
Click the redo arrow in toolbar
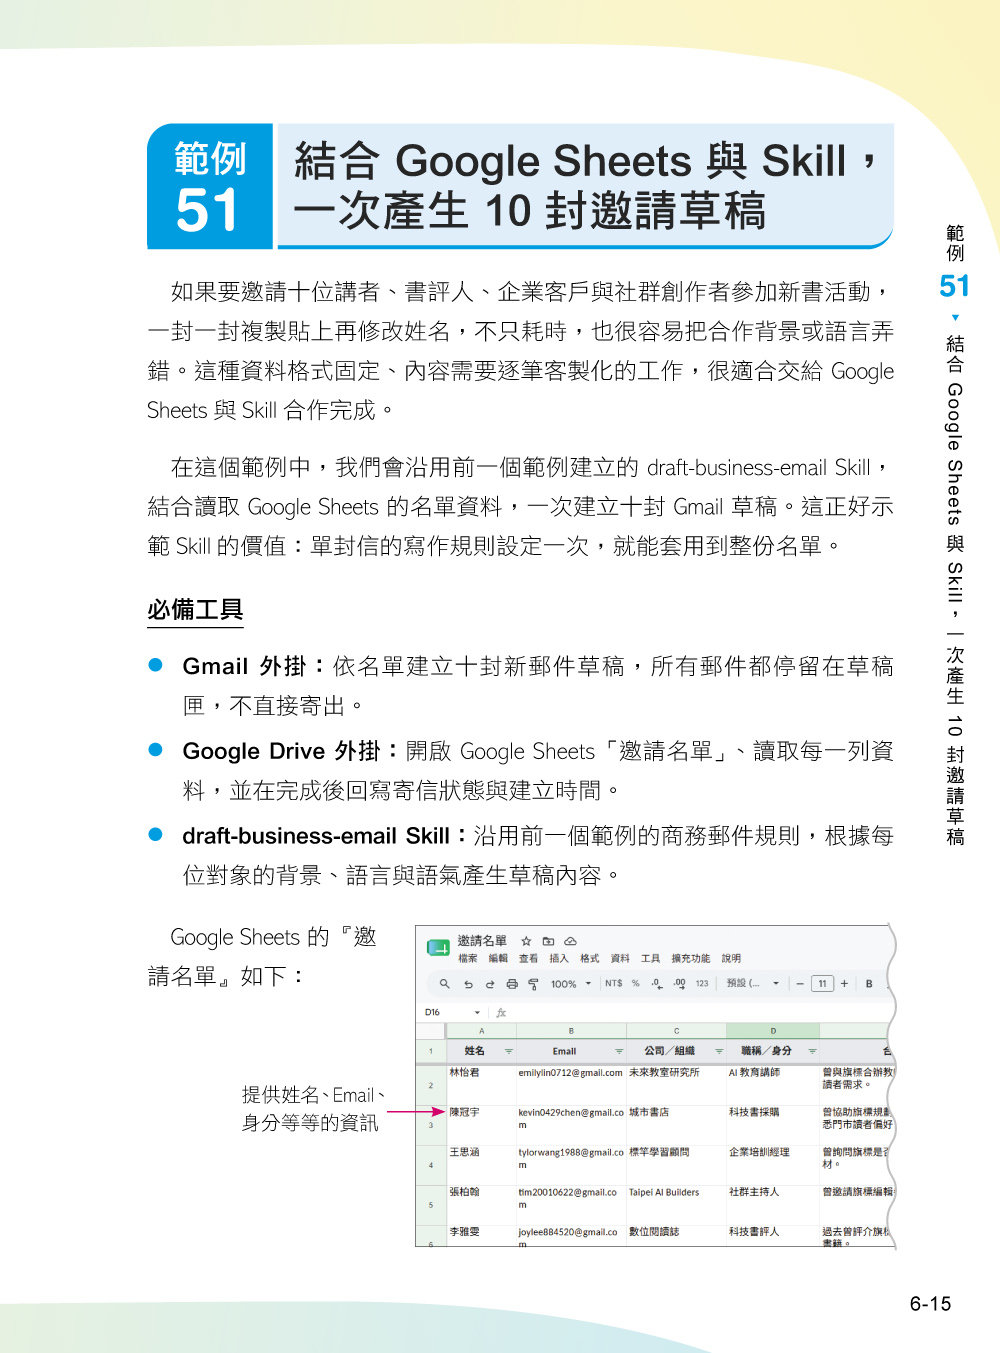click(490, 984)
